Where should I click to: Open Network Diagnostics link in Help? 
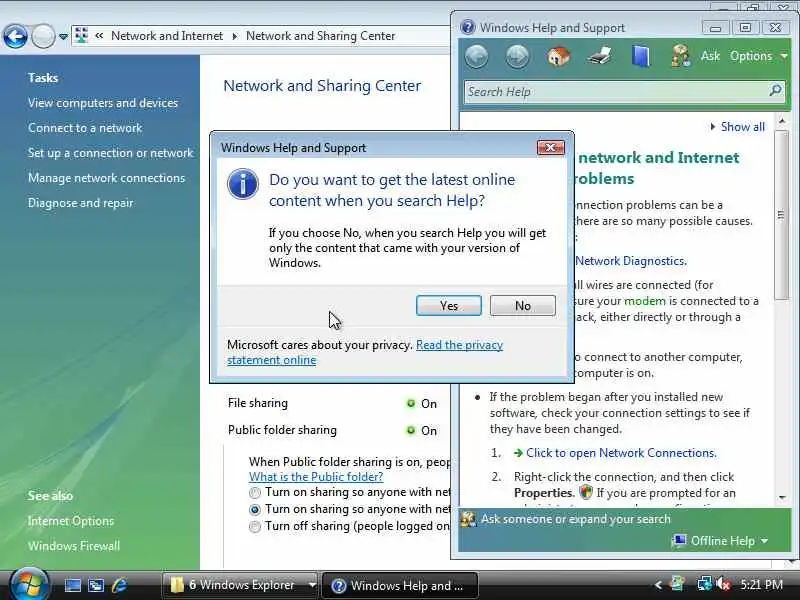631,261
